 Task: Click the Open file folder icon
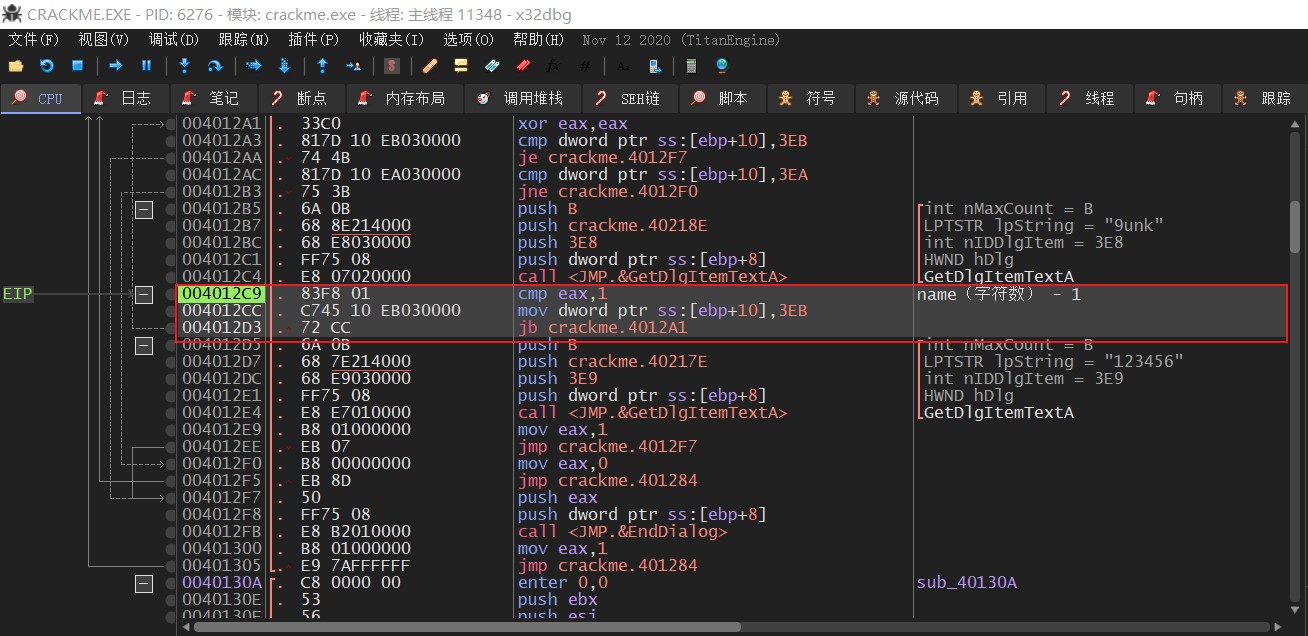point(15,66)
